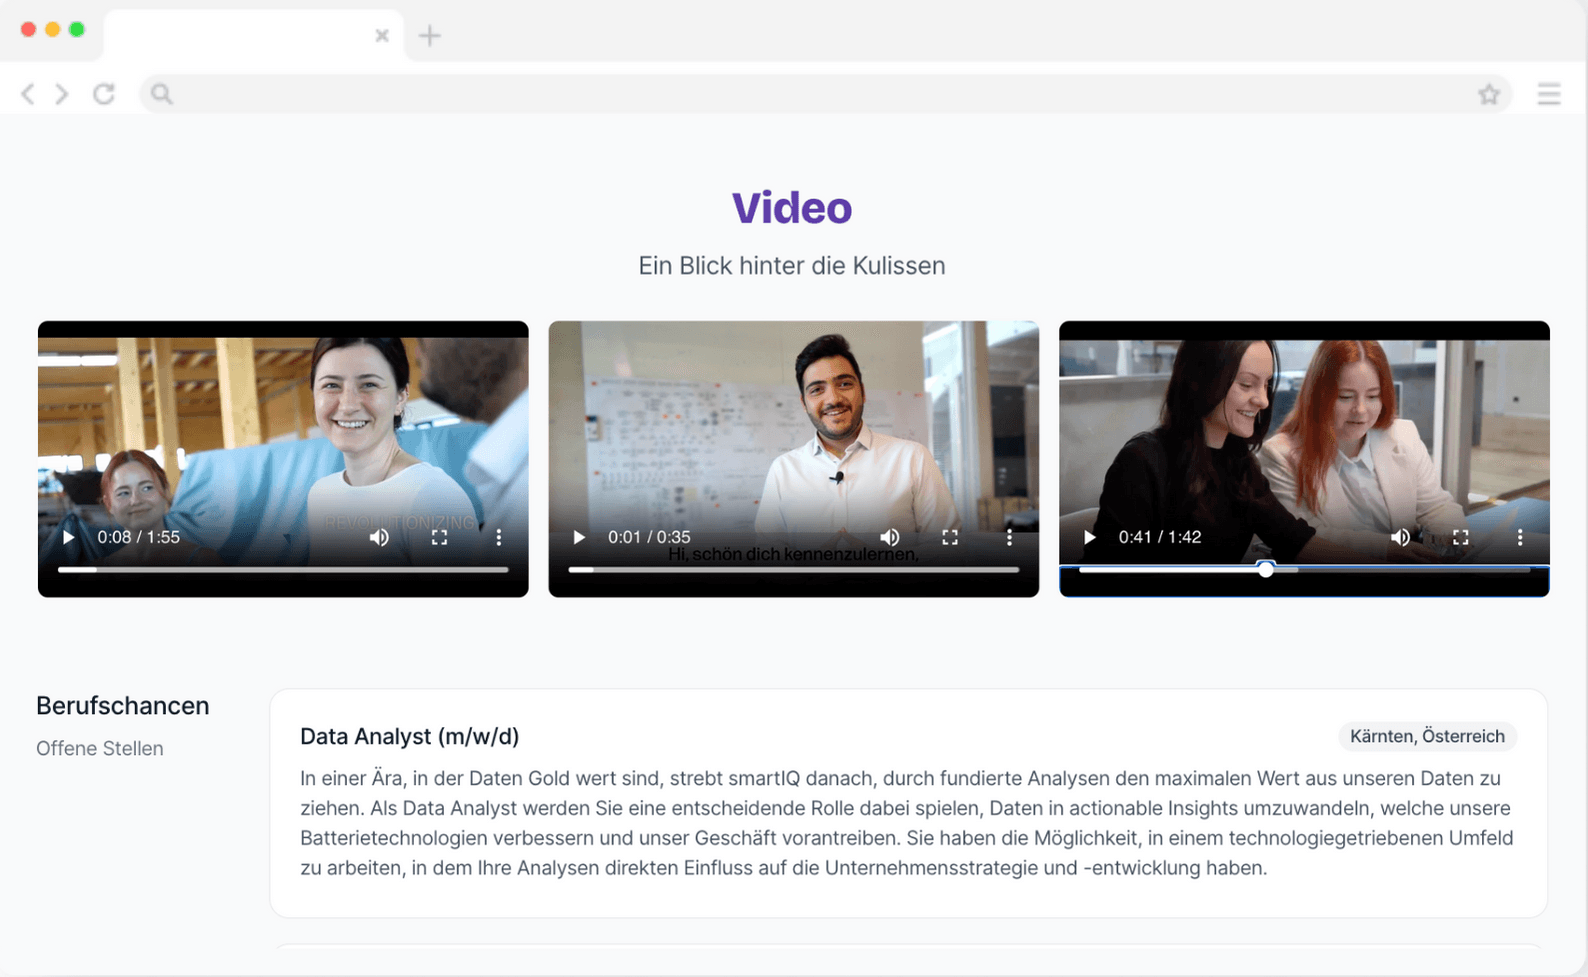Open more options on the 0:35 video
This screenshot has width=1588, height=977.
1010,537
